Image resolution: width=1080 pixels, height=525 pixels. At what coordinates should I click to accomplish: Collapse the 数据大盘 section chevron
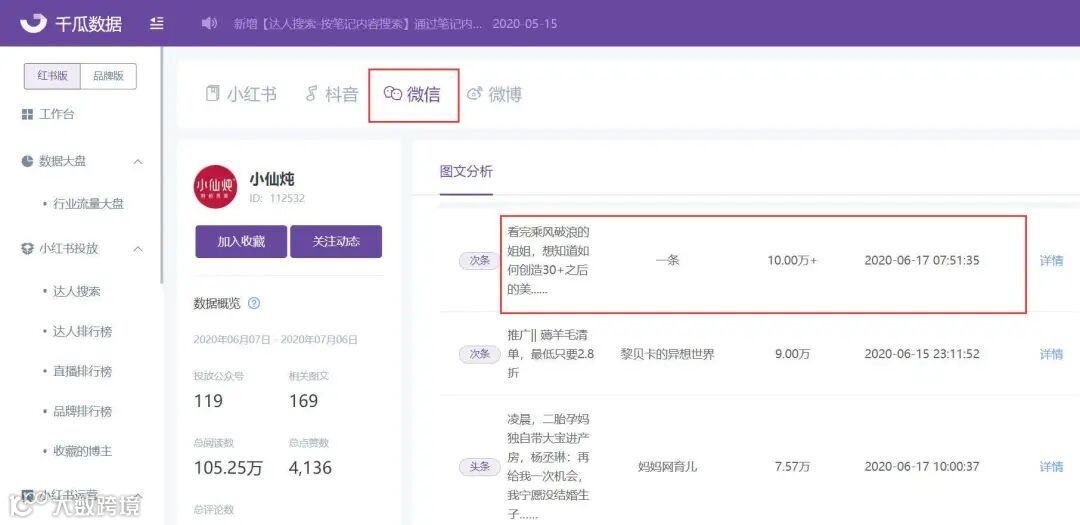click(138, 162)
